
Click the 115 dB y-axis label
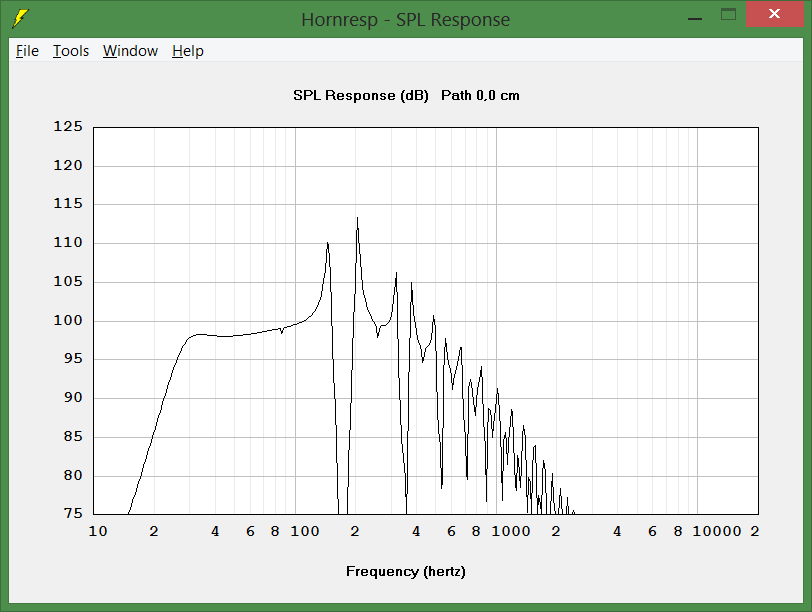click(68, 203)
